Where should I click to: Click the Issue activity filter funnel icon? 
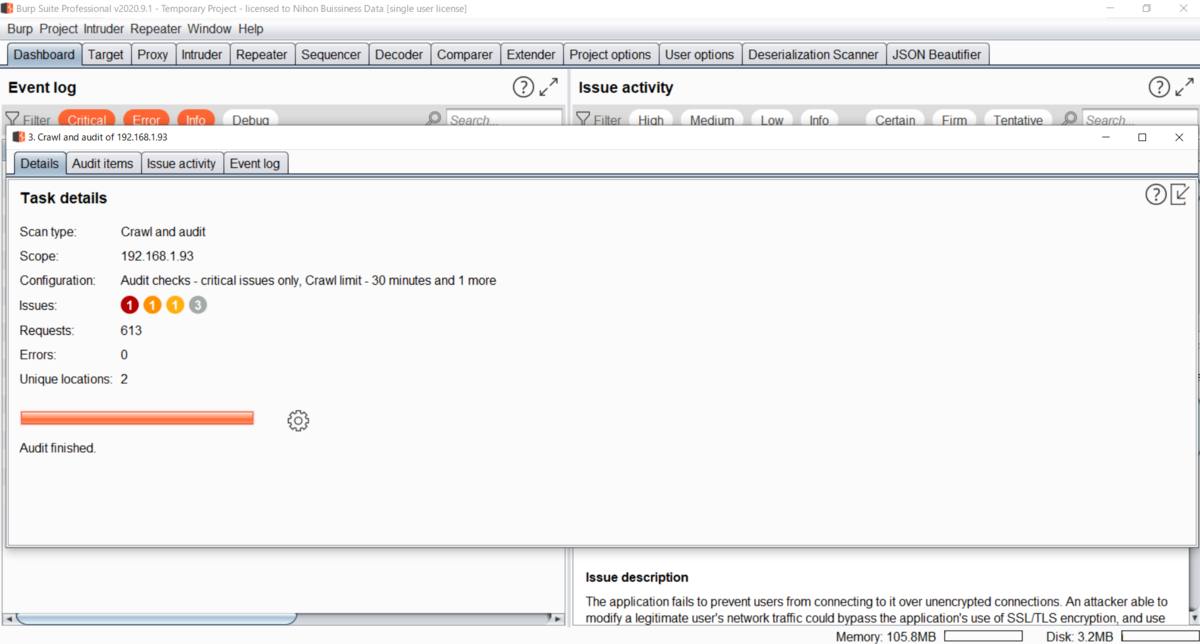click(x=584, y=120)
